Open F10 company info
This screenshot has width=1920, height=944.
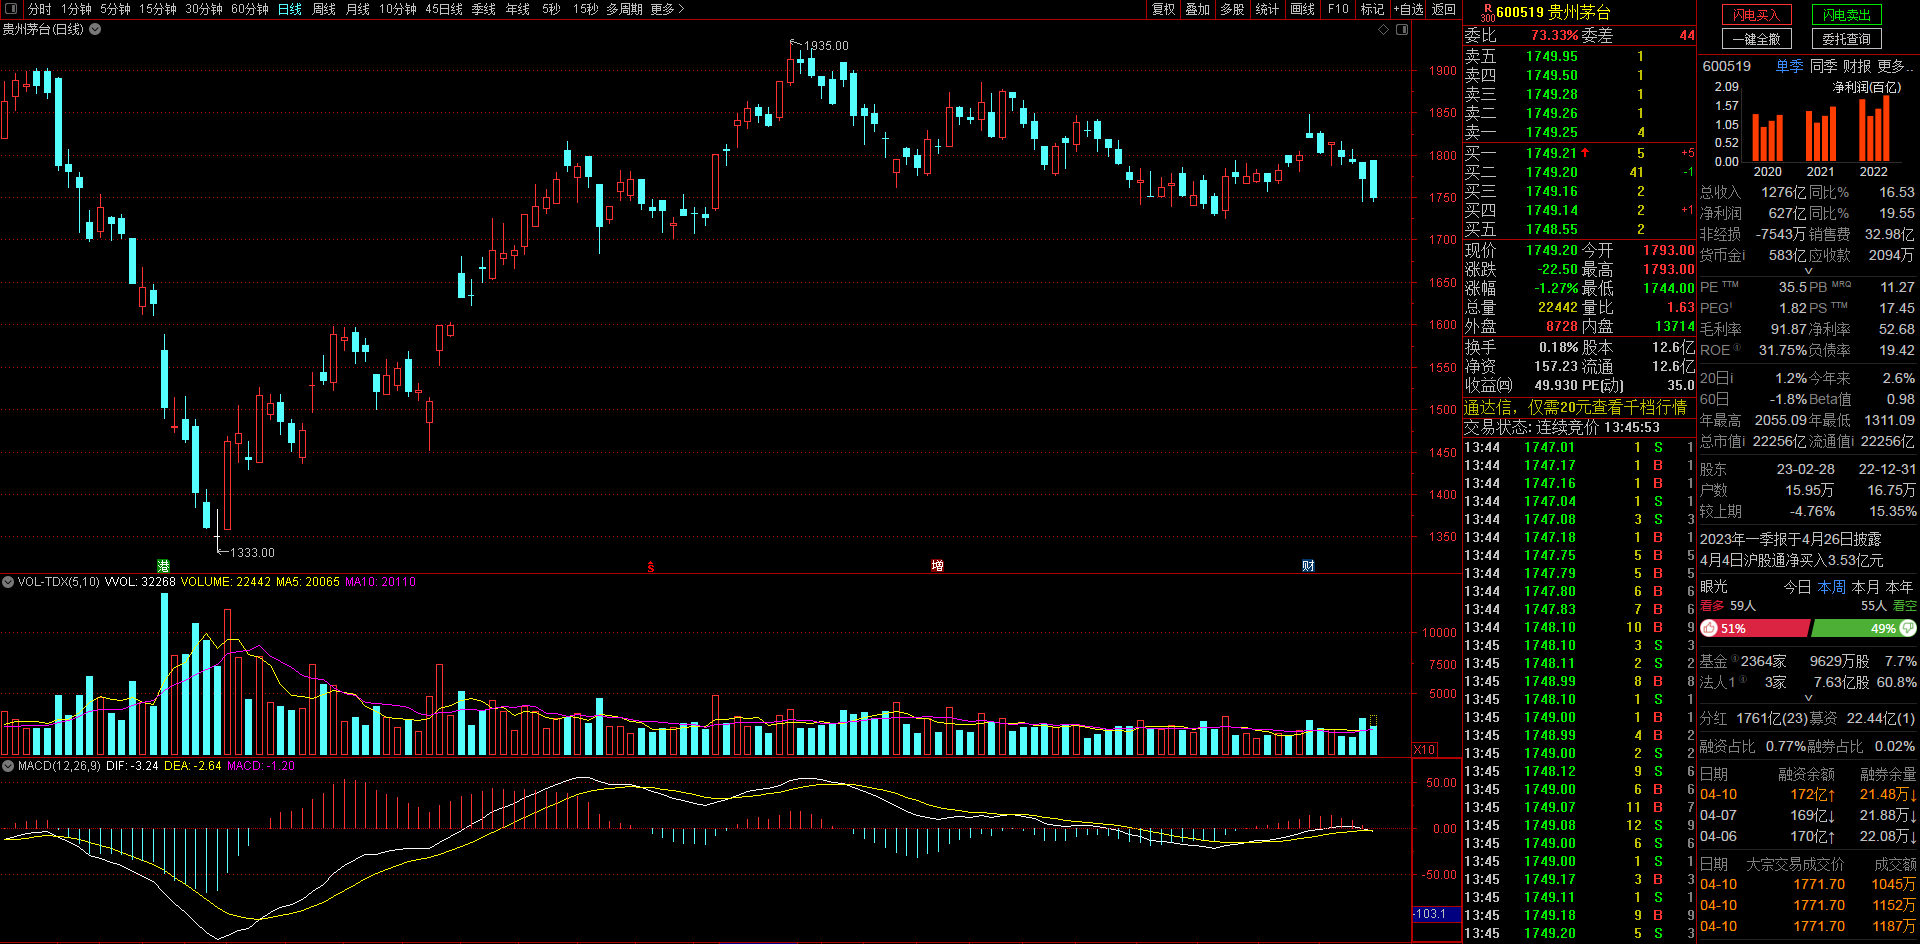1338,9
